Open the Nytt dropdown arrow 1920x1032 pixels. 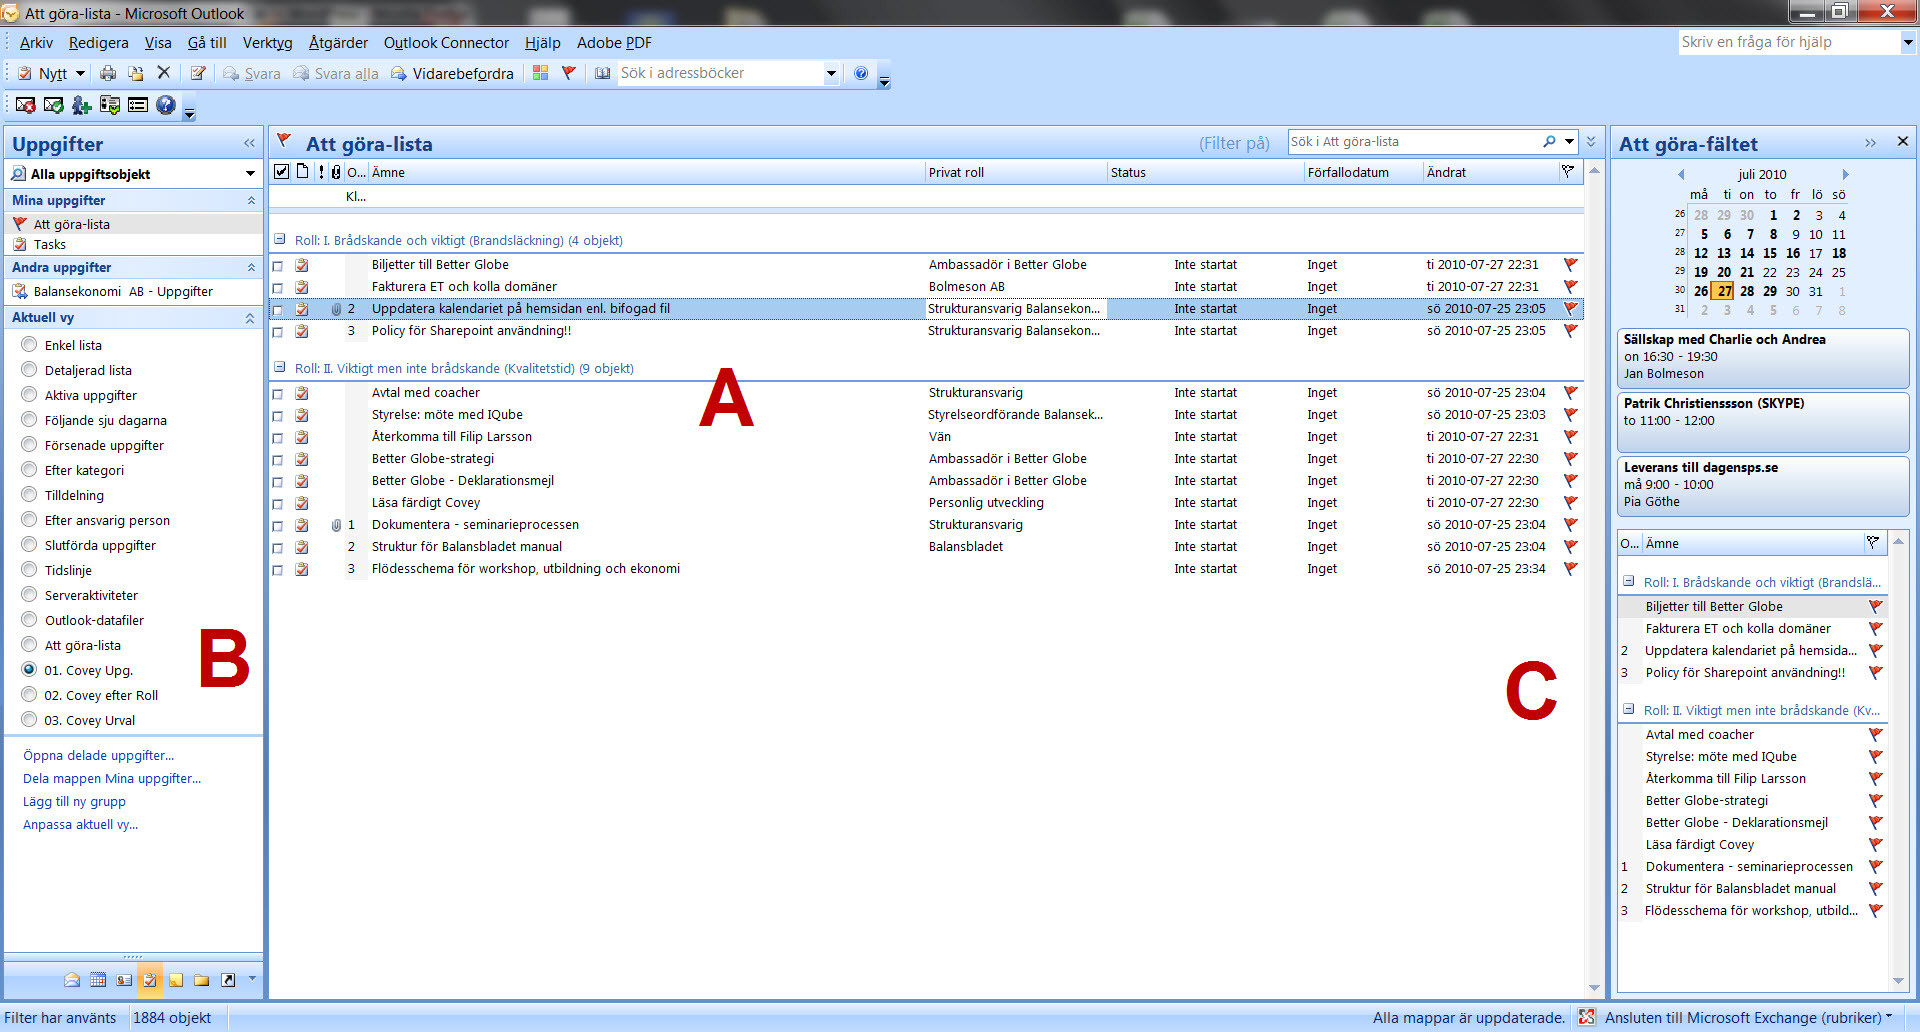[x=81, y=73]
